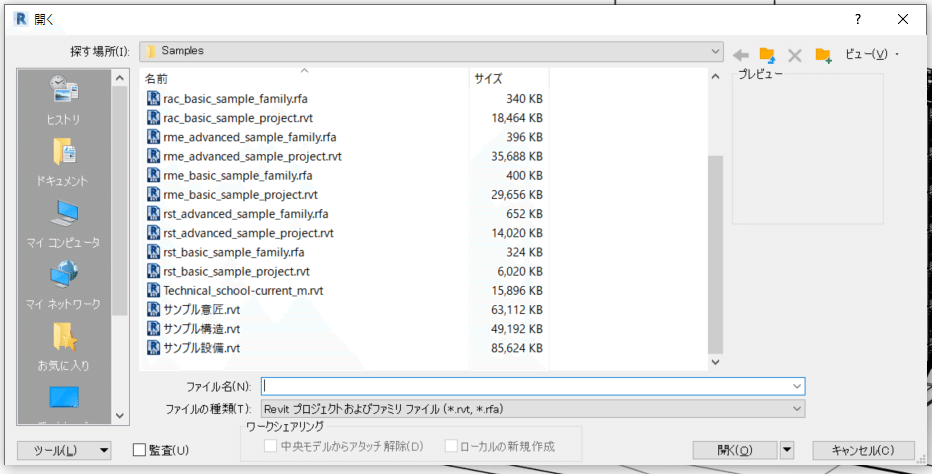Open the お気に入り favorites shortcut
The height and width of the screenshot is (474, 932).
coord(64,347)
